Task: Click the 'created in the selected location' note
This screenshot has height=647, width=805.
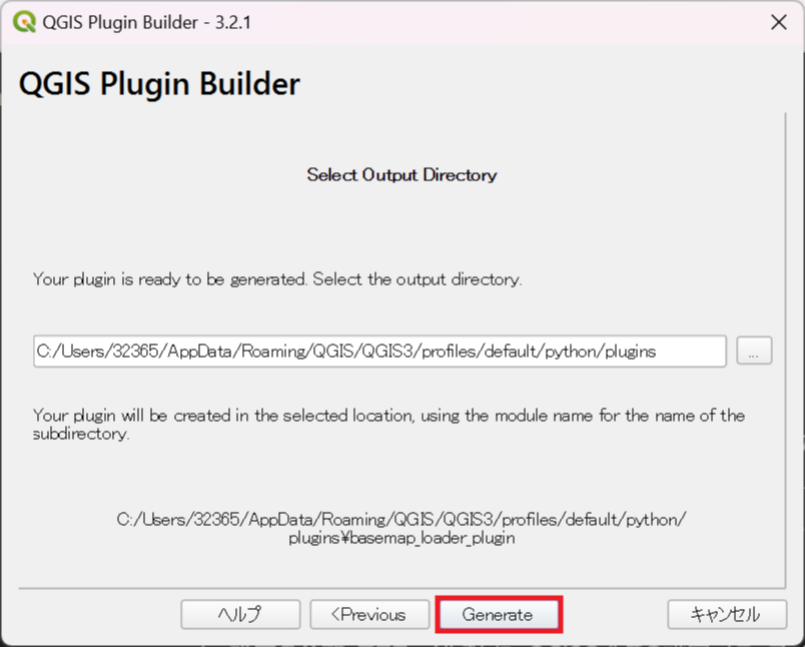Action: click(x=389, y=424)
